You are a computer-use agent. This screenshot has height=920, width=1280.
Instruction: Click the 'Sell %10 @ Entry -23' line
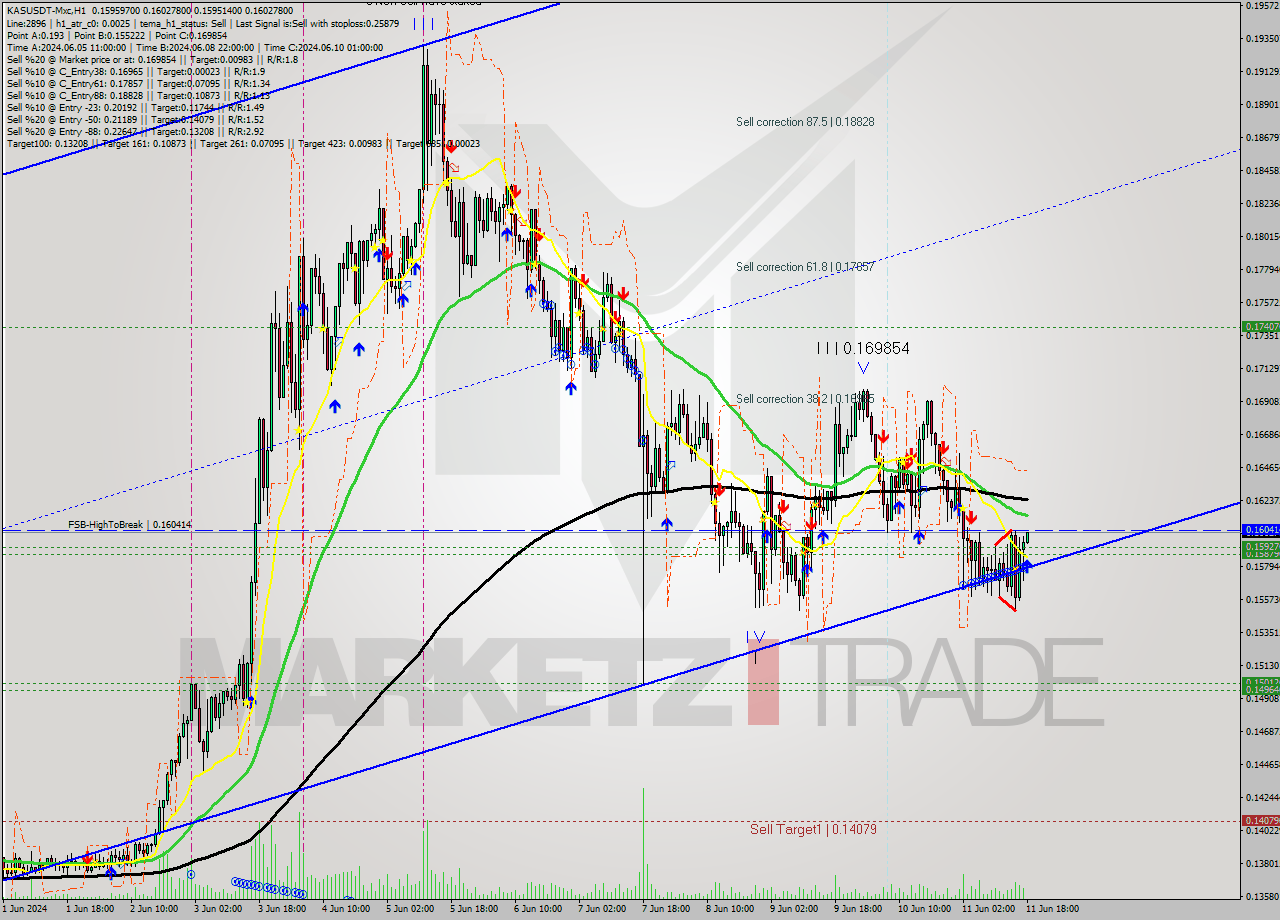135,108
